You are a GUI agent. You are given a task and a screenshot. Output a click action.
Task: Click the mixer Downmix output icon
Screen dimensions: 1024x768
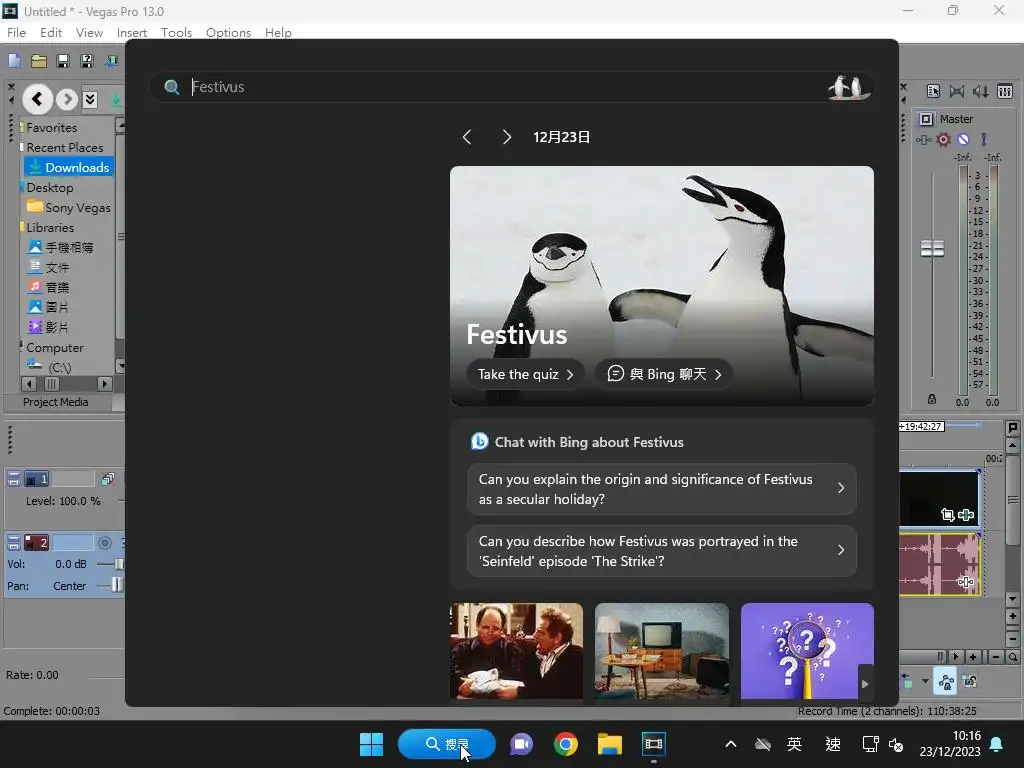(957, 91)
